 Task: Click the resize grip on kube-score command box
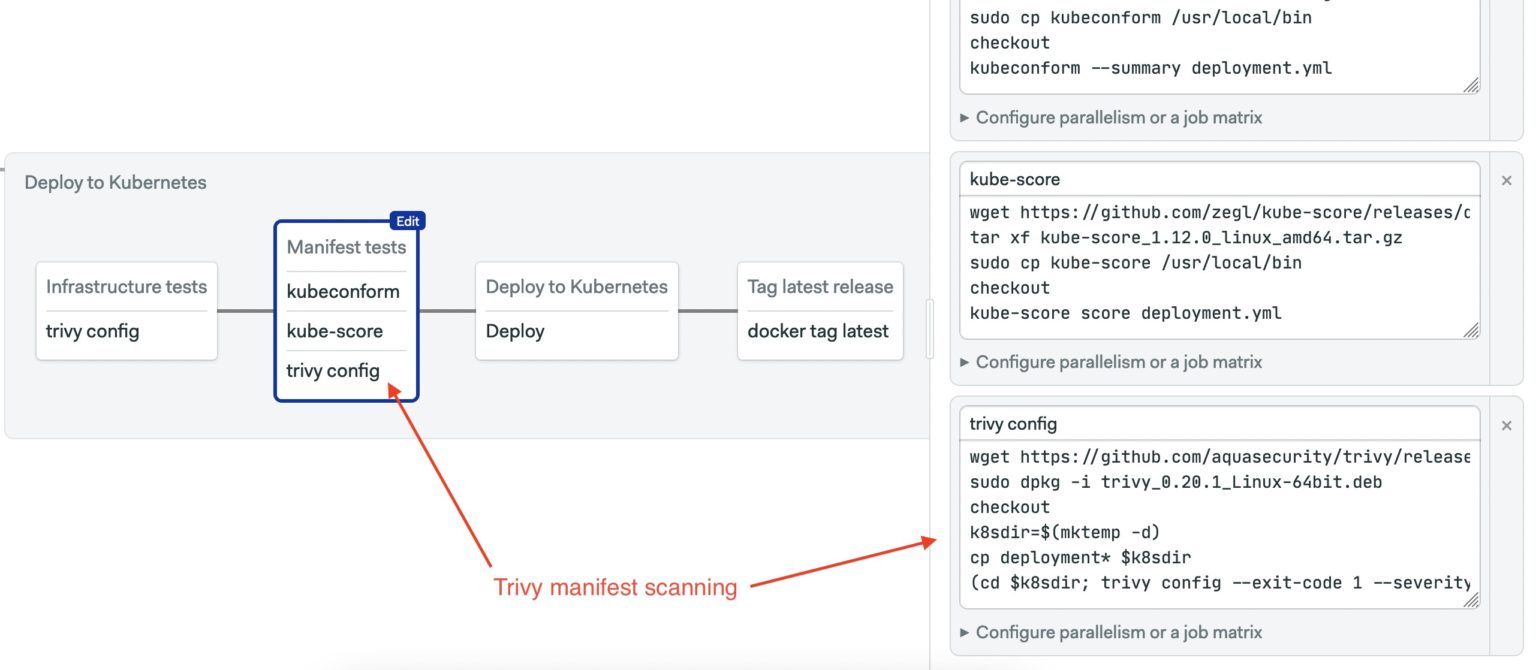(1472, 330)
